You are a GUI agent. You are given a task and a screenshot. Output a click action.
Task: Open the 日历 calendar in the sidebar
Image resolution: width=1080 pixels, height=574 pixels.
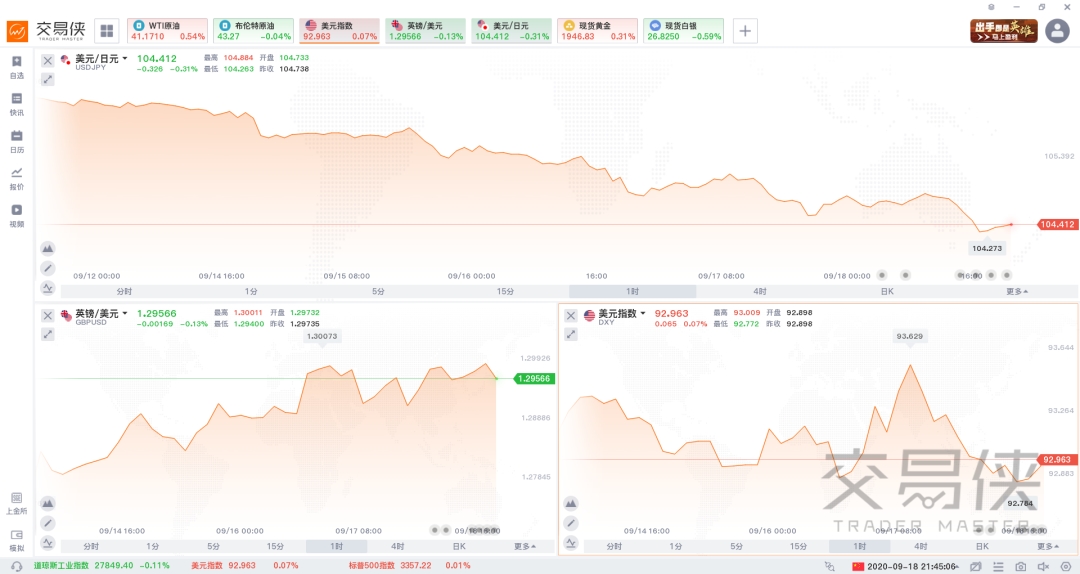(x=16, y=140)
